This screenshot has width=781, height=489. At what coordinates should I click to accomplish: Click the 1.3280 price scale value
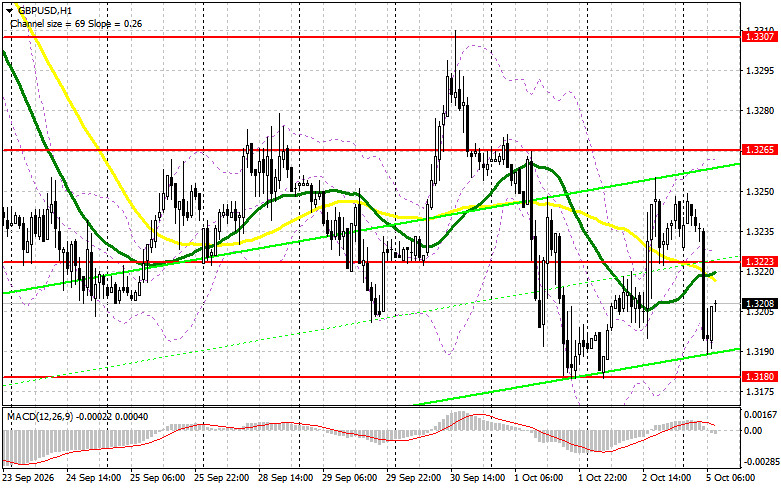pyautogui.click(x=761, y=111)
